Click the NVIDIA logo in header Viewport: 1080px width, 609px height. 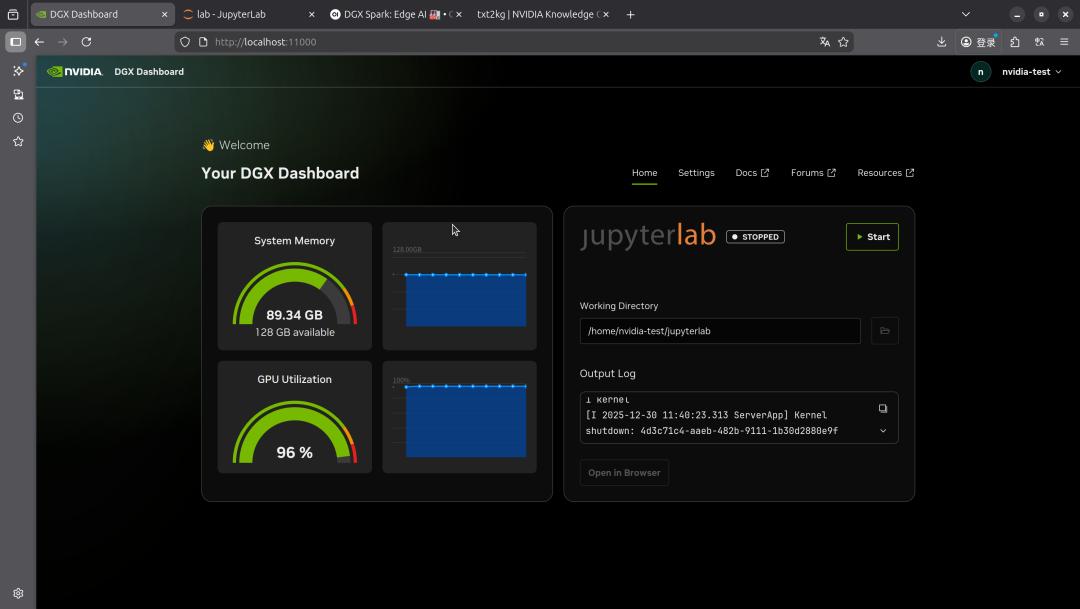75,72
